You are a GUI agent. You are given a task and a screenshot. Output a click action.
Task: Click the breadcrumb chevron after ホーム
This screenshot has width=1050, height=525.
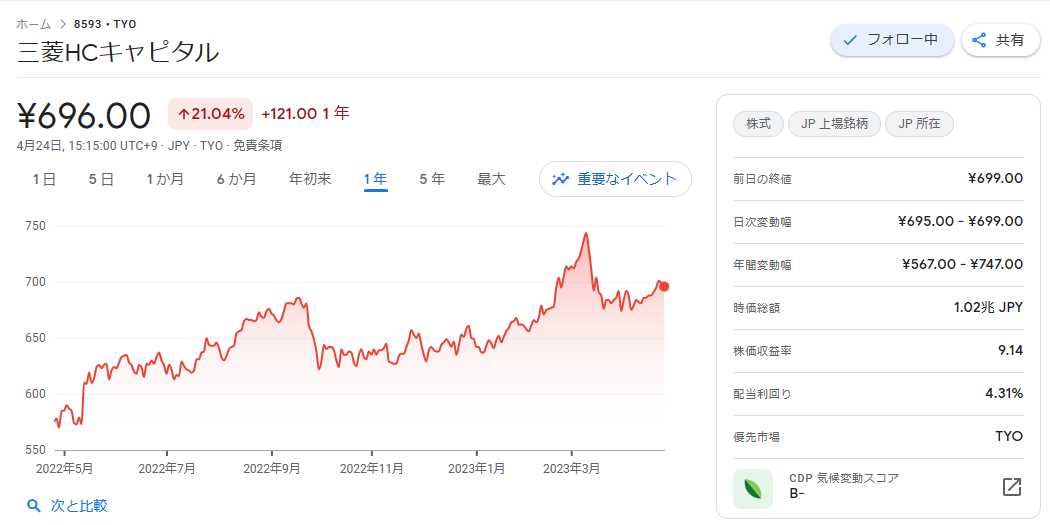point(63,24)
